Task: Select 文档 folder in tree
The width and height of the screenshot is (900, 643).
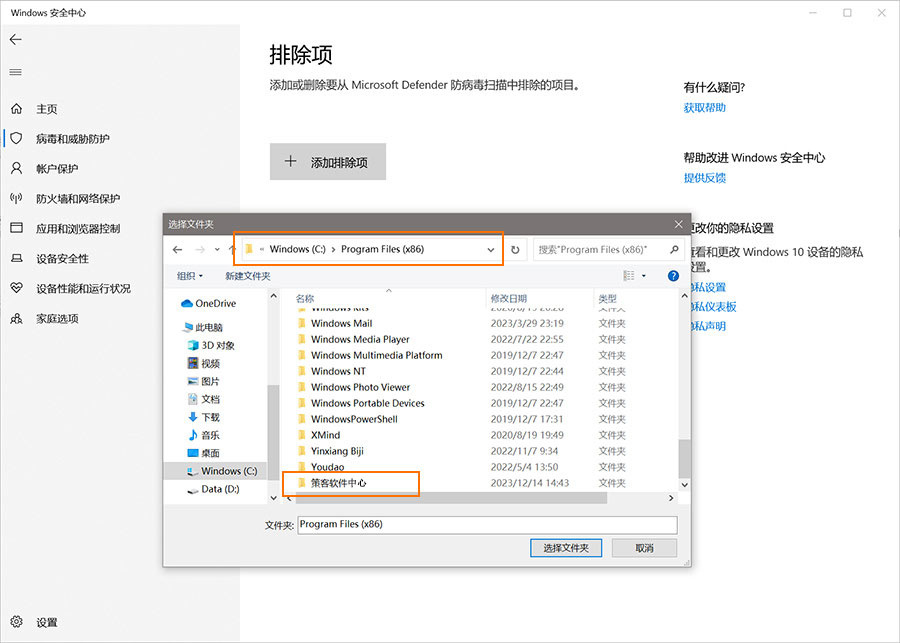Action: click(204, 398)
